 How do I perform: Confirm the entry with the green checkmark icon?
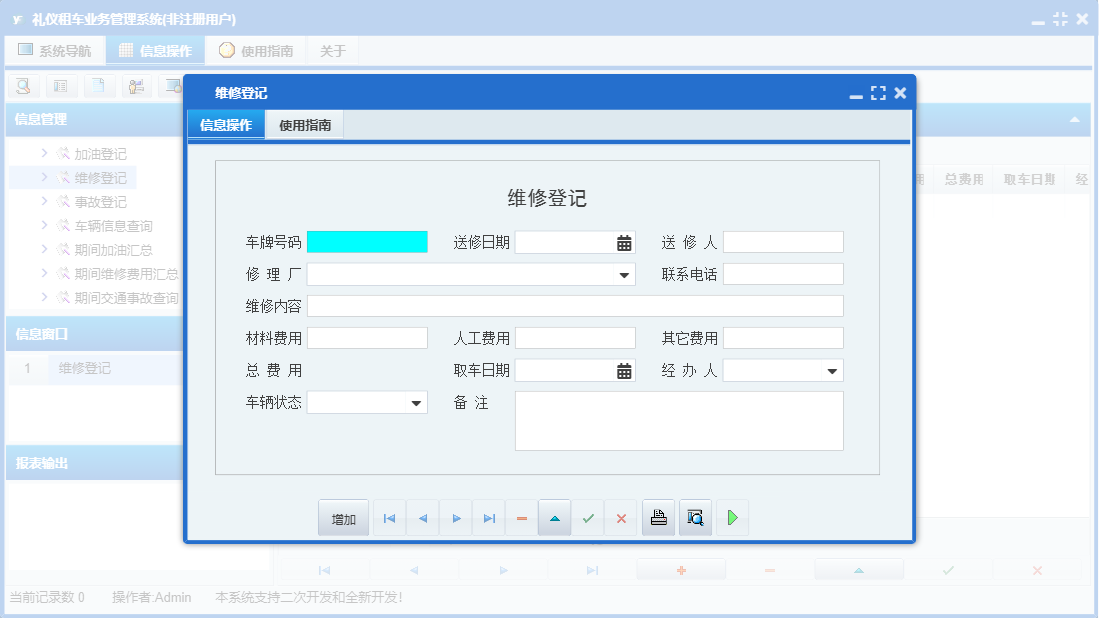tap(588, 517)
